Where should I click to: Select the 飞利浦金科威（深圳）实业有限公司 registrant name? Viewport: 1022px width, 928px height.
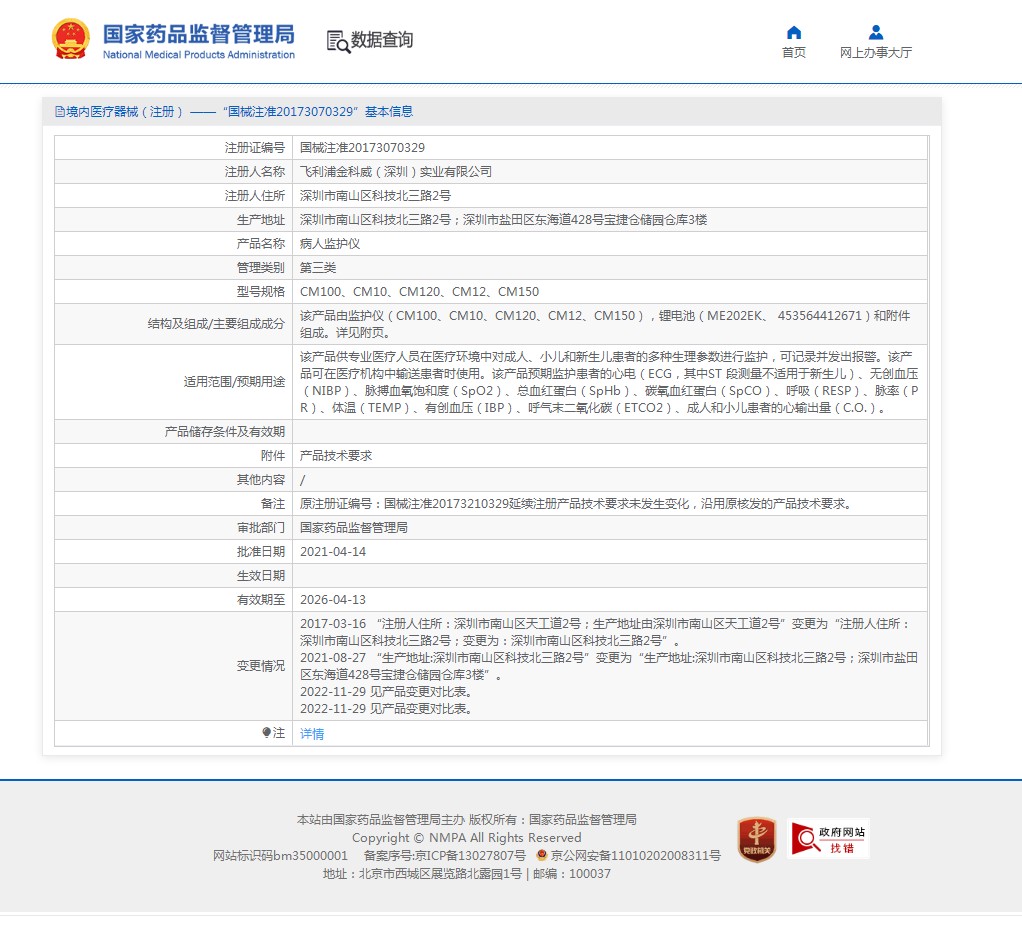point(396,172)
